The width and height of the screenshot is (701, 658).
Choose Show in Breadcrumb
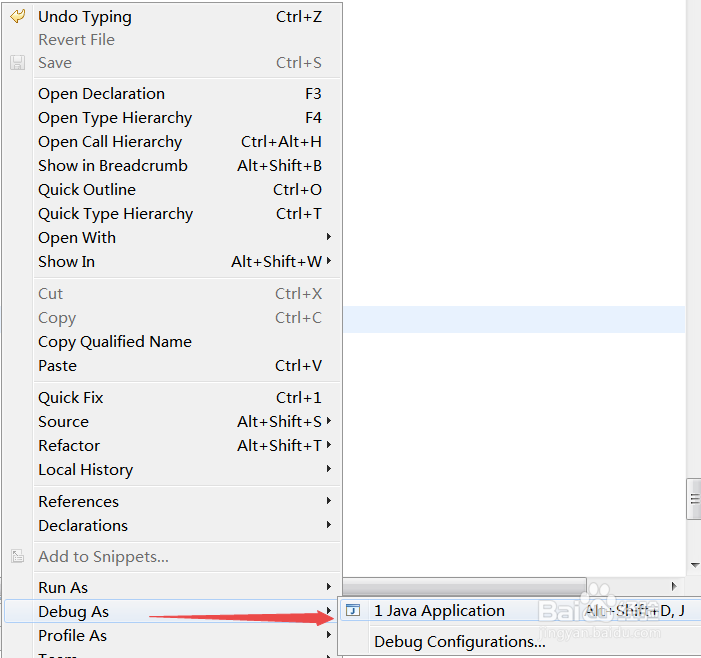point(187,166)
